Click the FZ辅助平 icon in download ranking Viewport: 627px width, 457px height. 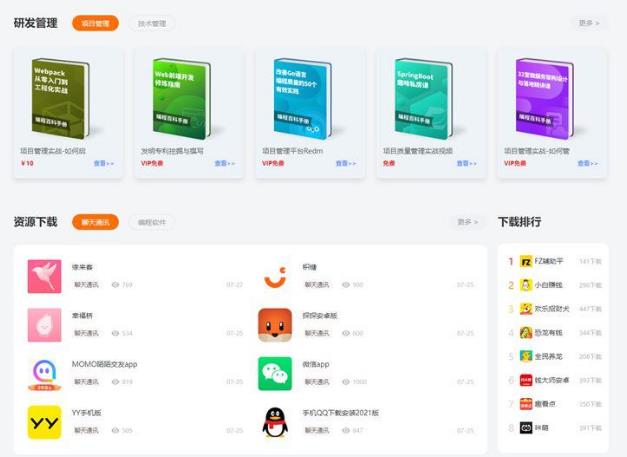(x=526, y=261)
